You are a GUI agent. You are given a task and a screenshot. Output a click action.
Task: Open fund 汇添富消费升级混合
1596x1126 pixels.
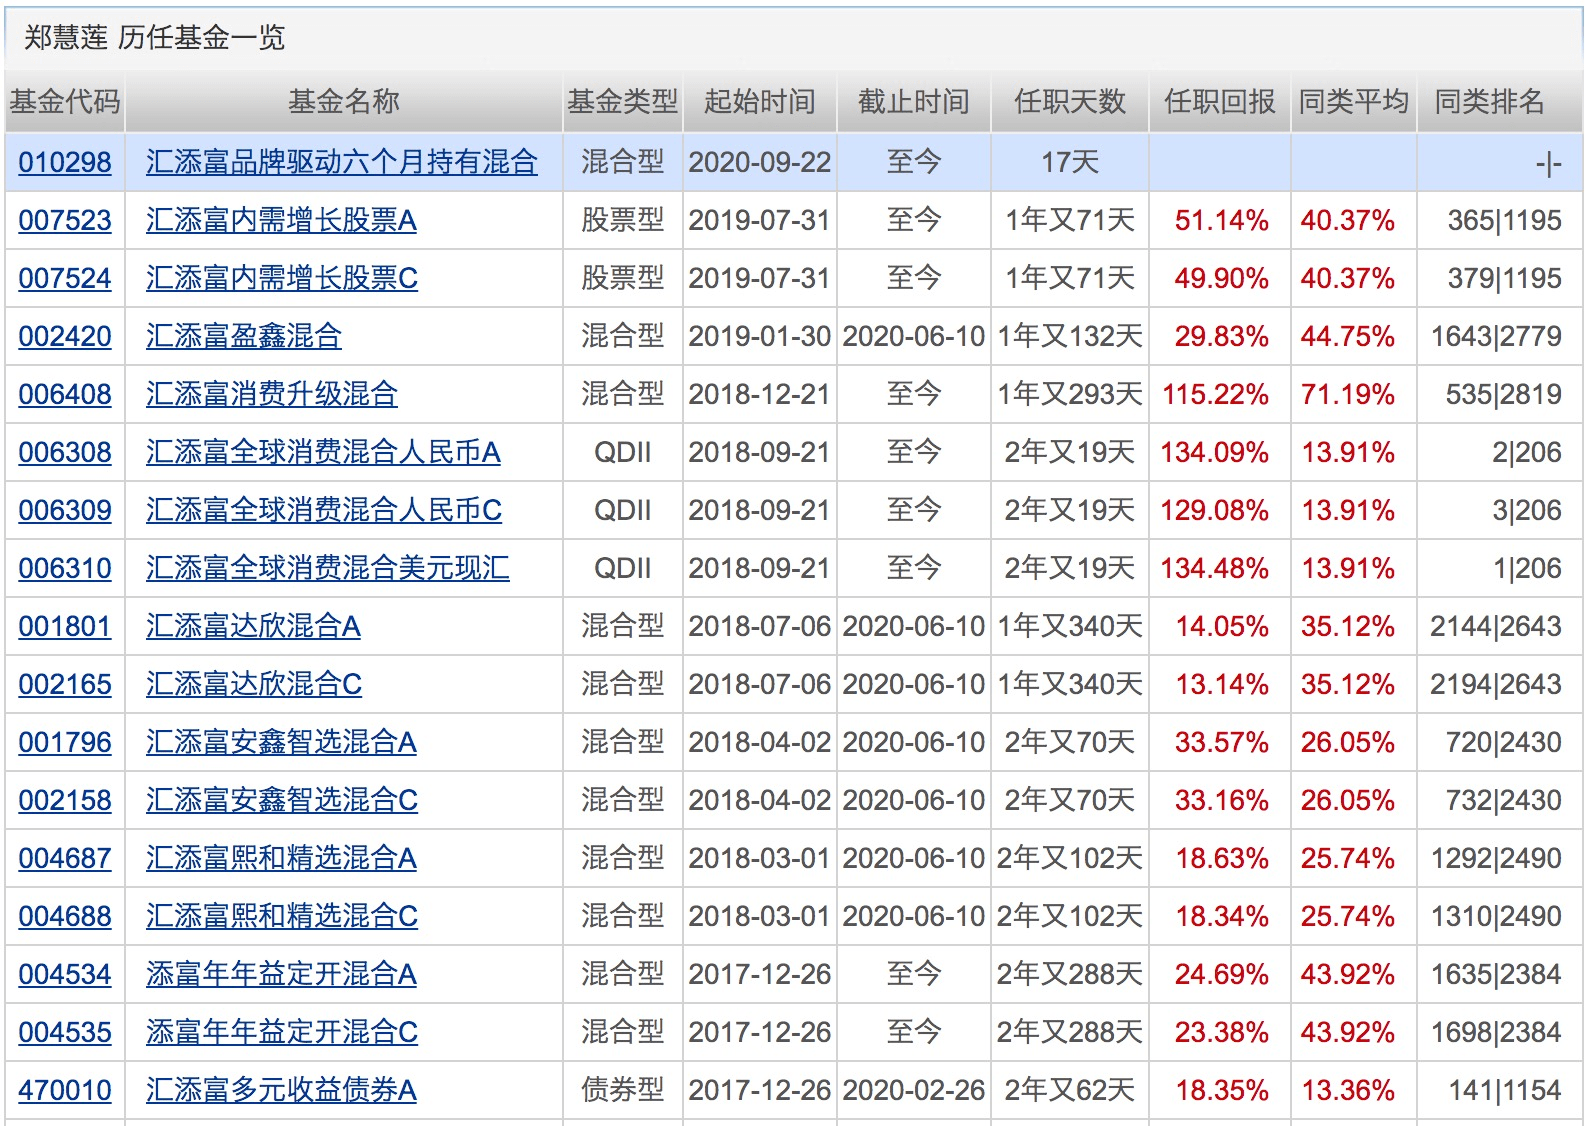click(272, 394)
